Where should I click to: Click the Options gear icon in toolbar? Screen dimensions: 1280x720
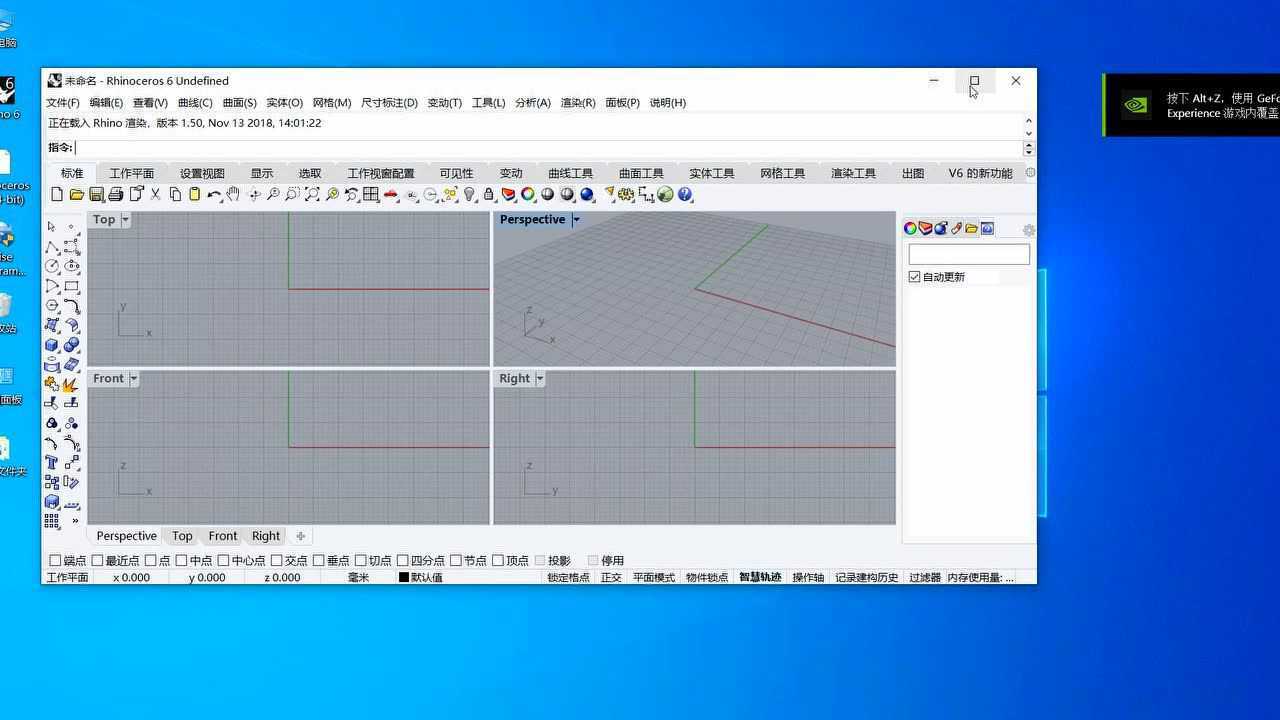(627, 194)
